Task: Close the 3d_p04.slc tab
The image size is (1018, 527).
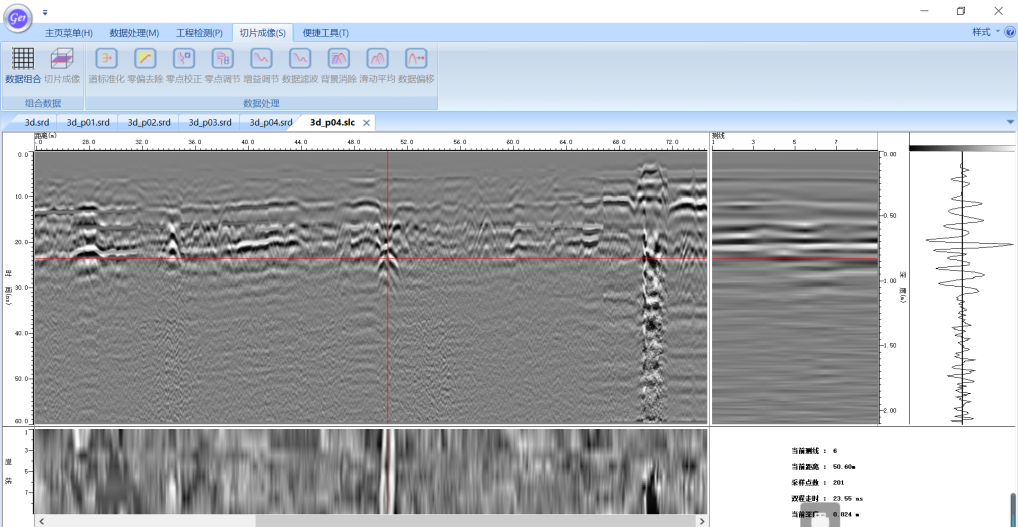Action: point(367,122)
